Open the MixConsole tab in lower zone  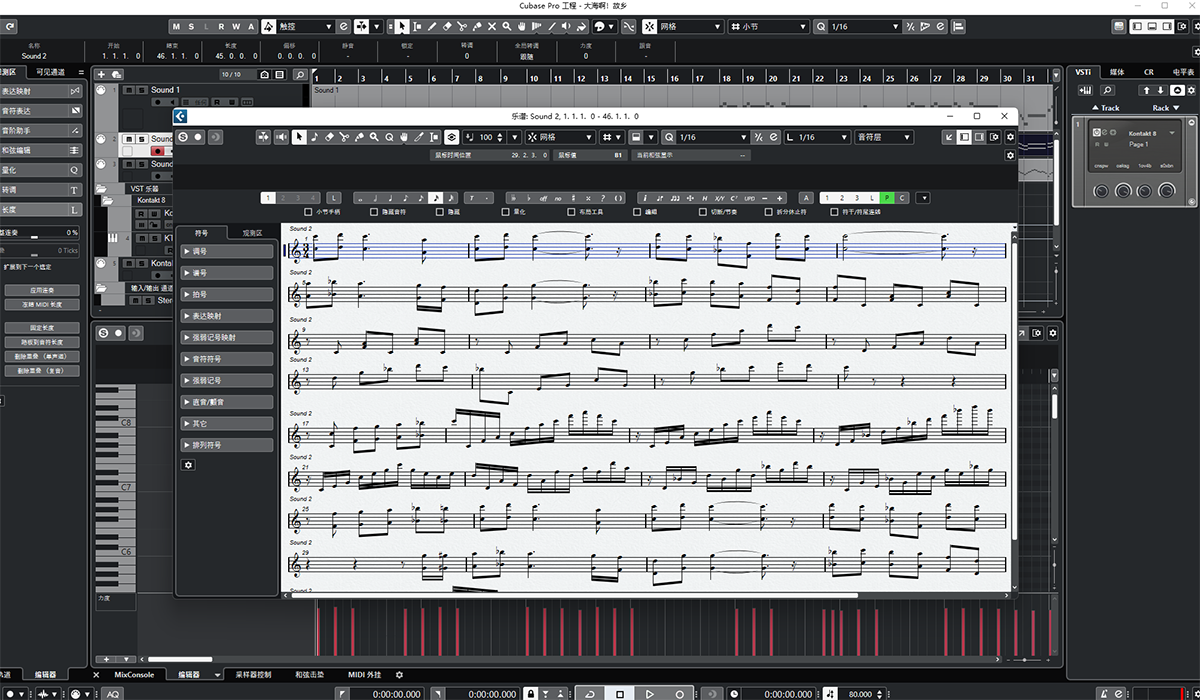coord(134,675)
